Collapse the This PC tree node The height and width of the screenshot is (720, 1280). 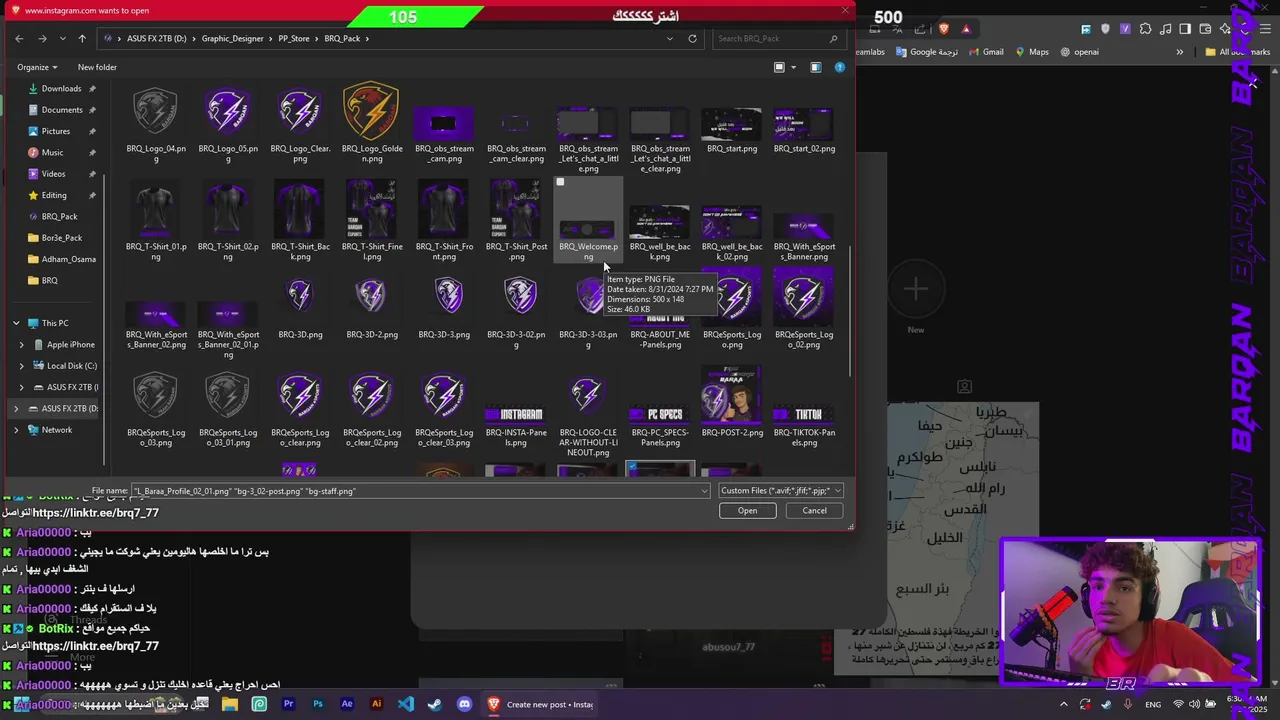(x=16, y=323)
